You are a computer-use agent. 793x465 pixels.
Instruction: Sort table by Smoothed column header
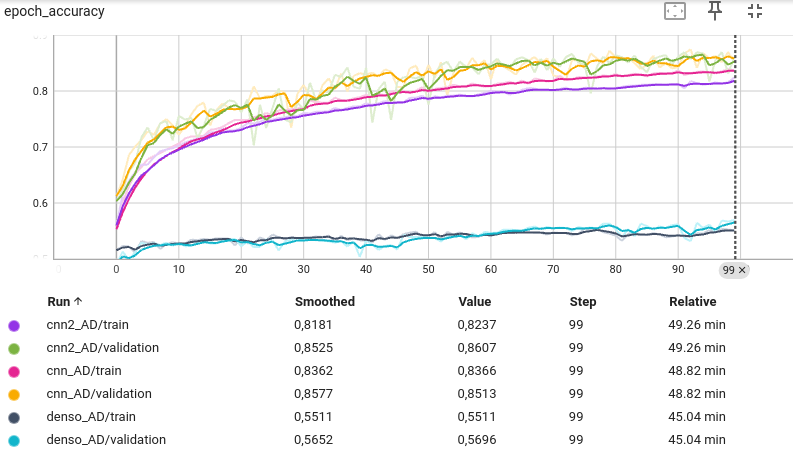point(324,301)
